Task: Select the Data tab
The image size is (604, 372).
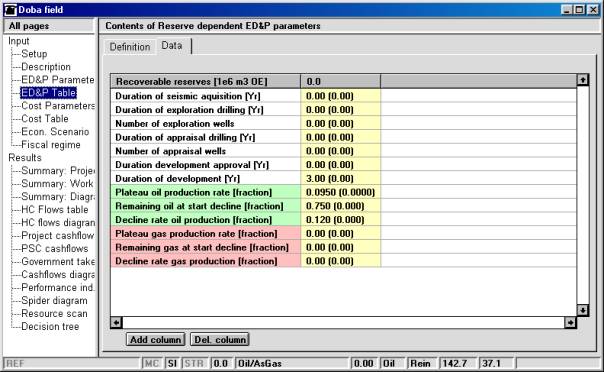Action: point(172,46)
